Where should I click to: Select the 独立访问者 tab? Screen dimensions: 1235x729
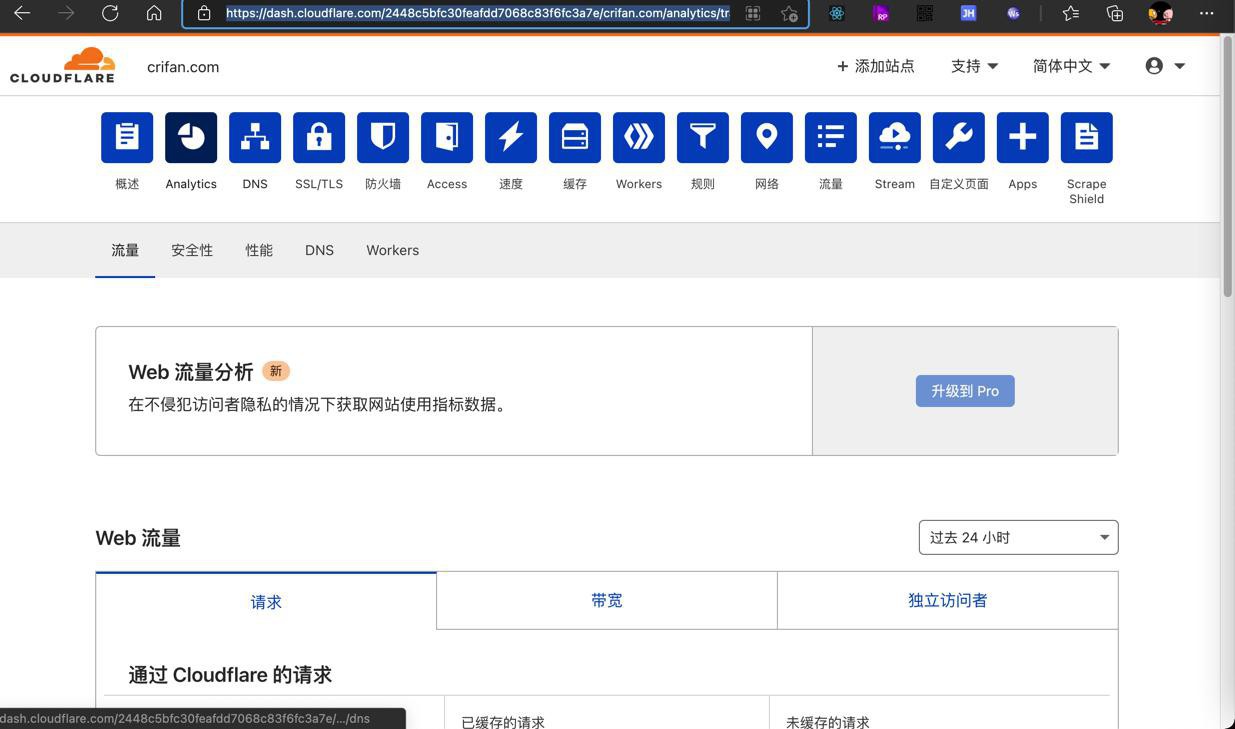pos(947,600)
